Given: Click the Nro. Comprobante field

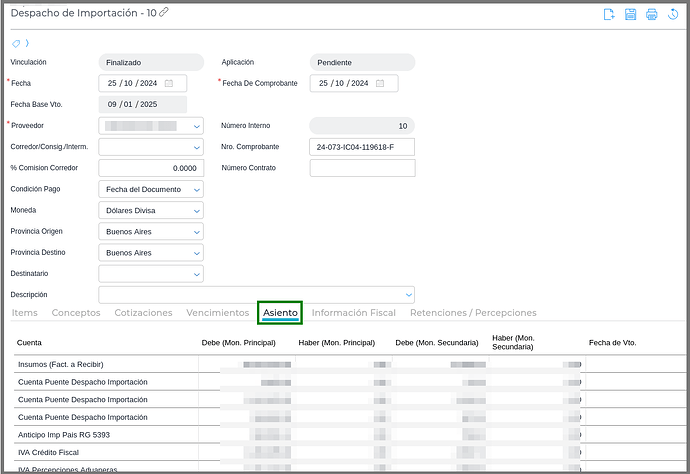Looking at the screenshot, I should [x=362, y=147].
